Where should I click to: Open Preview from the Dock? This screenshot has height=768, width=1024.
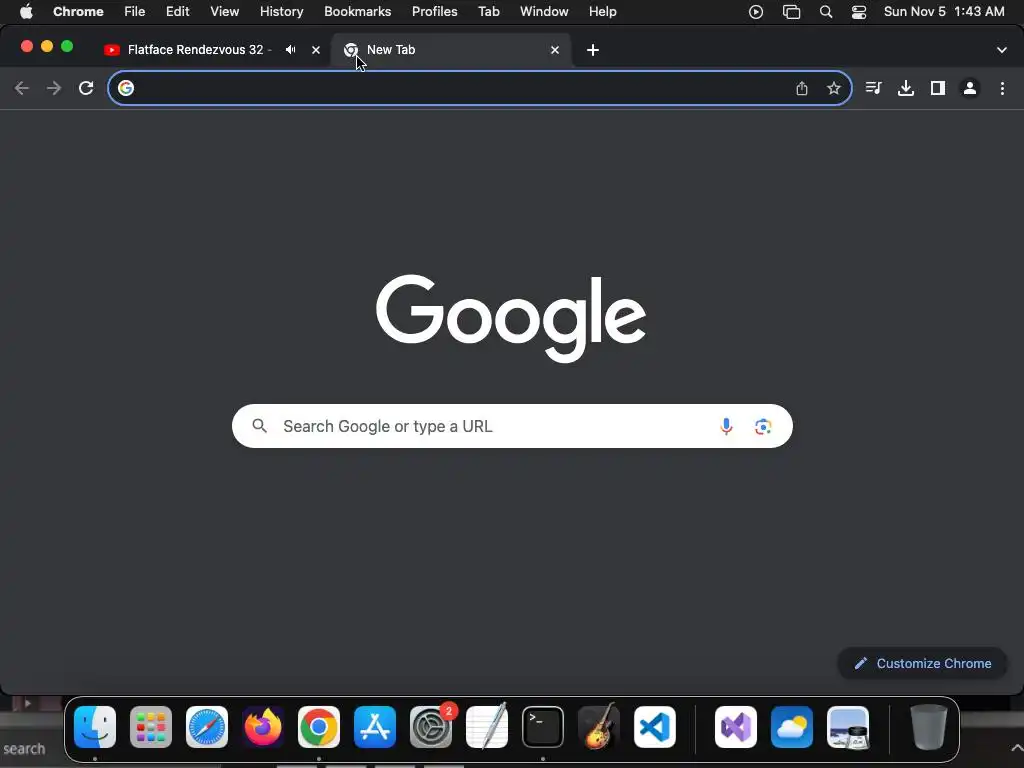pos(848,727)
